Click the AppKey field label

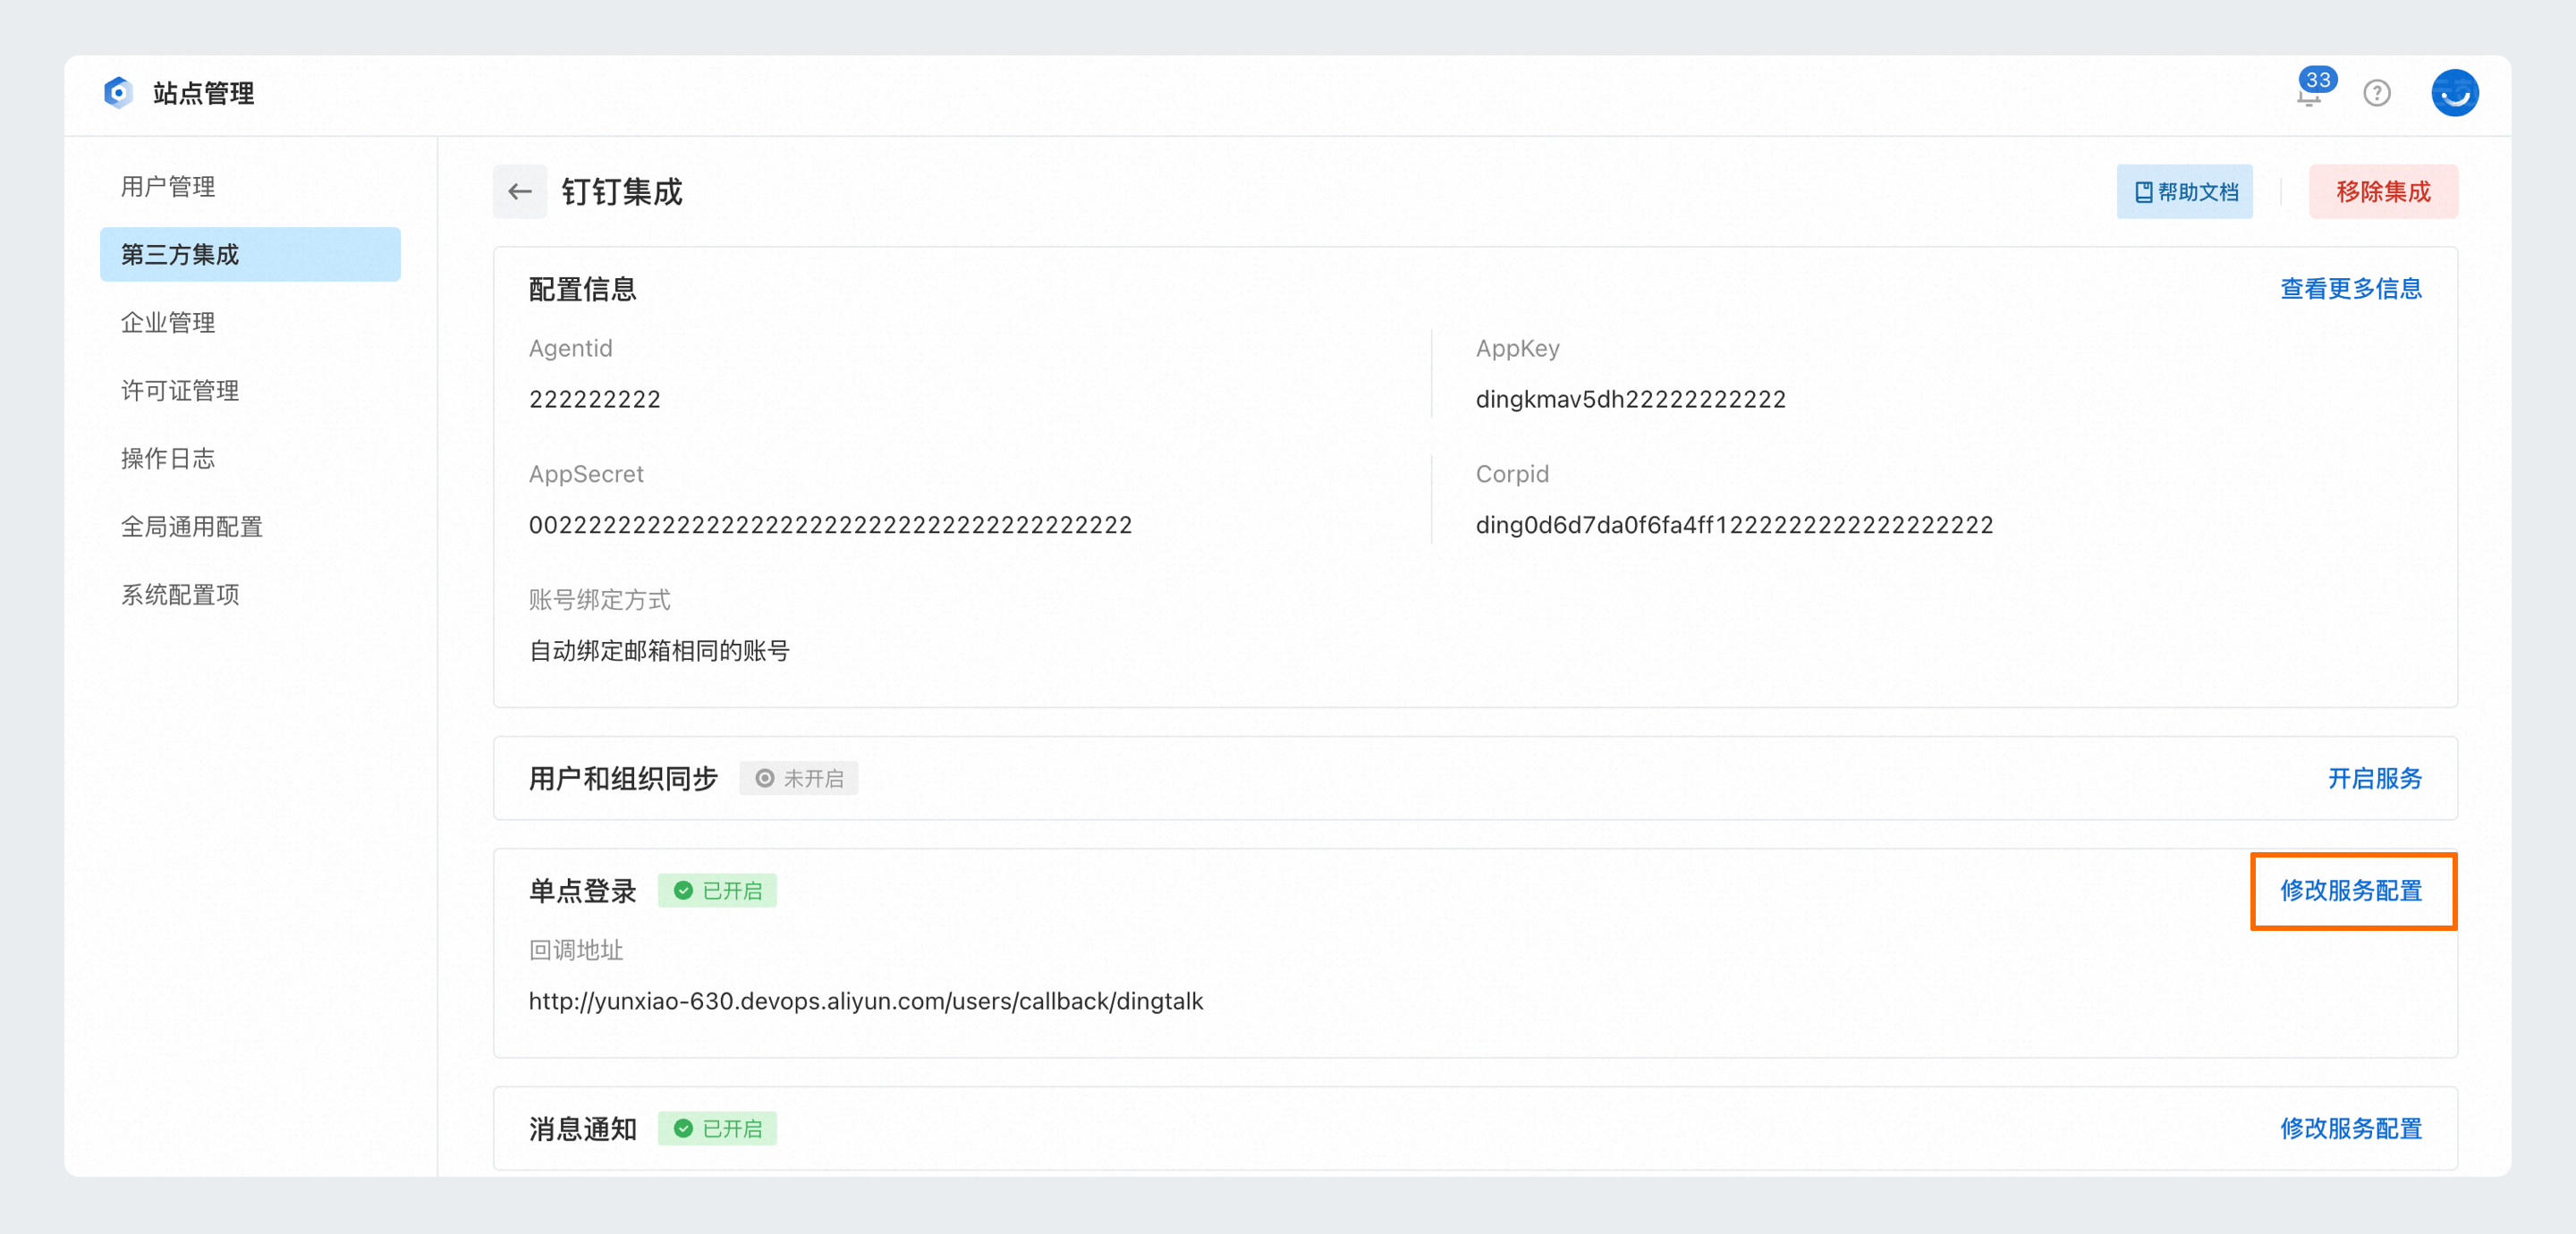point(1517,347)
